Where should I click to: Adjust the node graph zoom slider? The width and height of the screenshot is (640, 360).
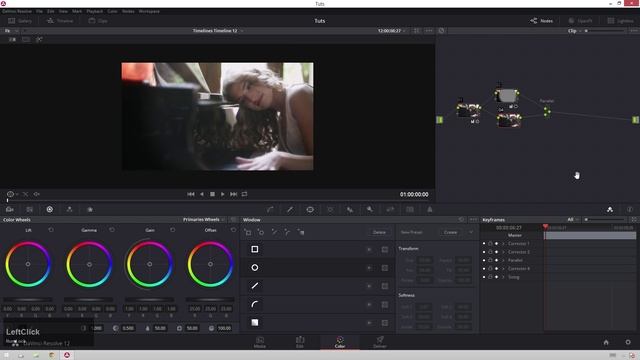point(604,31)
